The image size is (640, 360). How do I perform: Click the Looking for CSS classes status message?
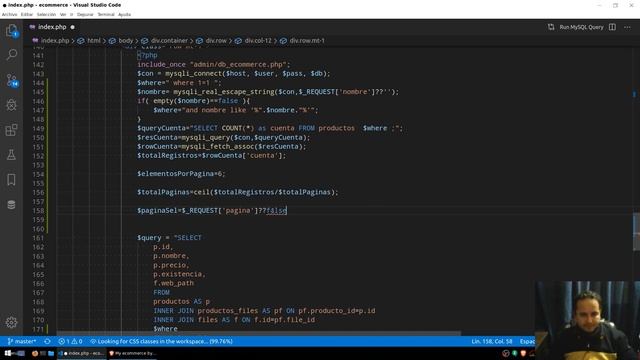pos(161,341)
